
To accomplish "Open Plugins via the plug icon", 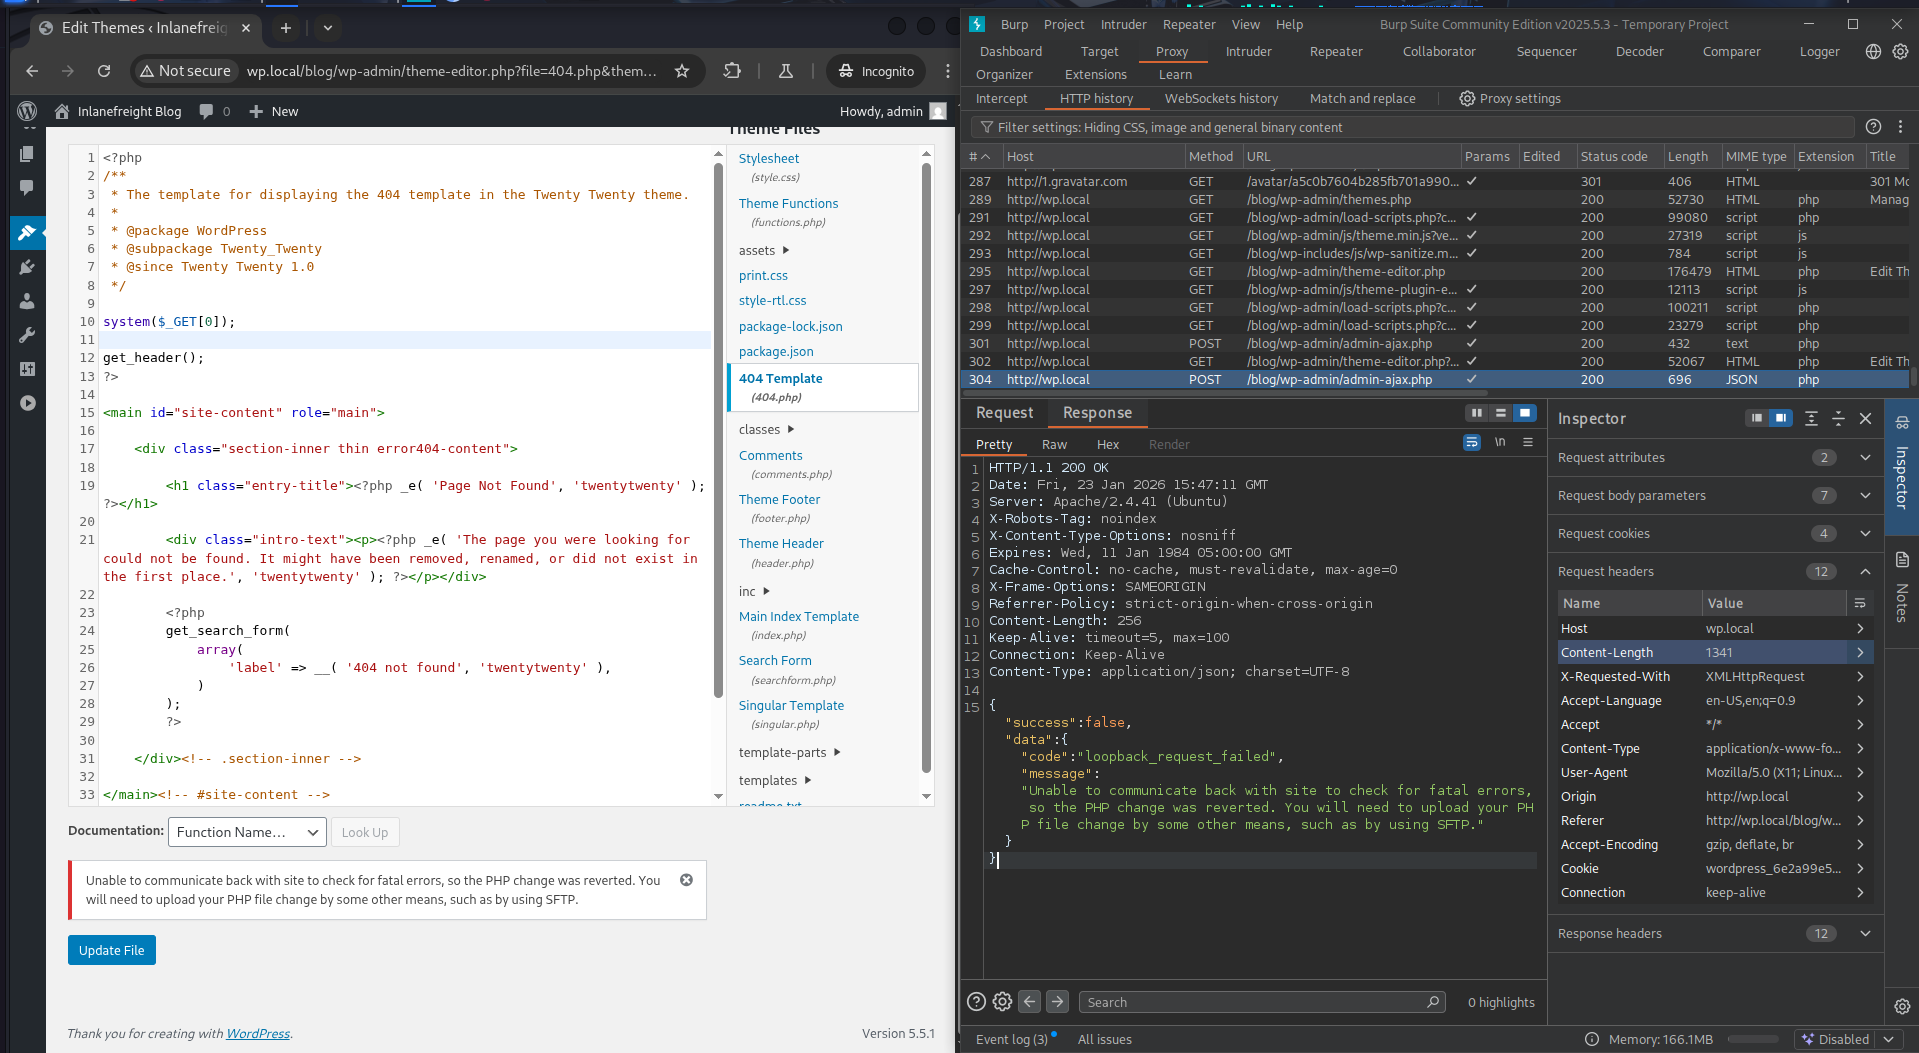I will 27,267.
